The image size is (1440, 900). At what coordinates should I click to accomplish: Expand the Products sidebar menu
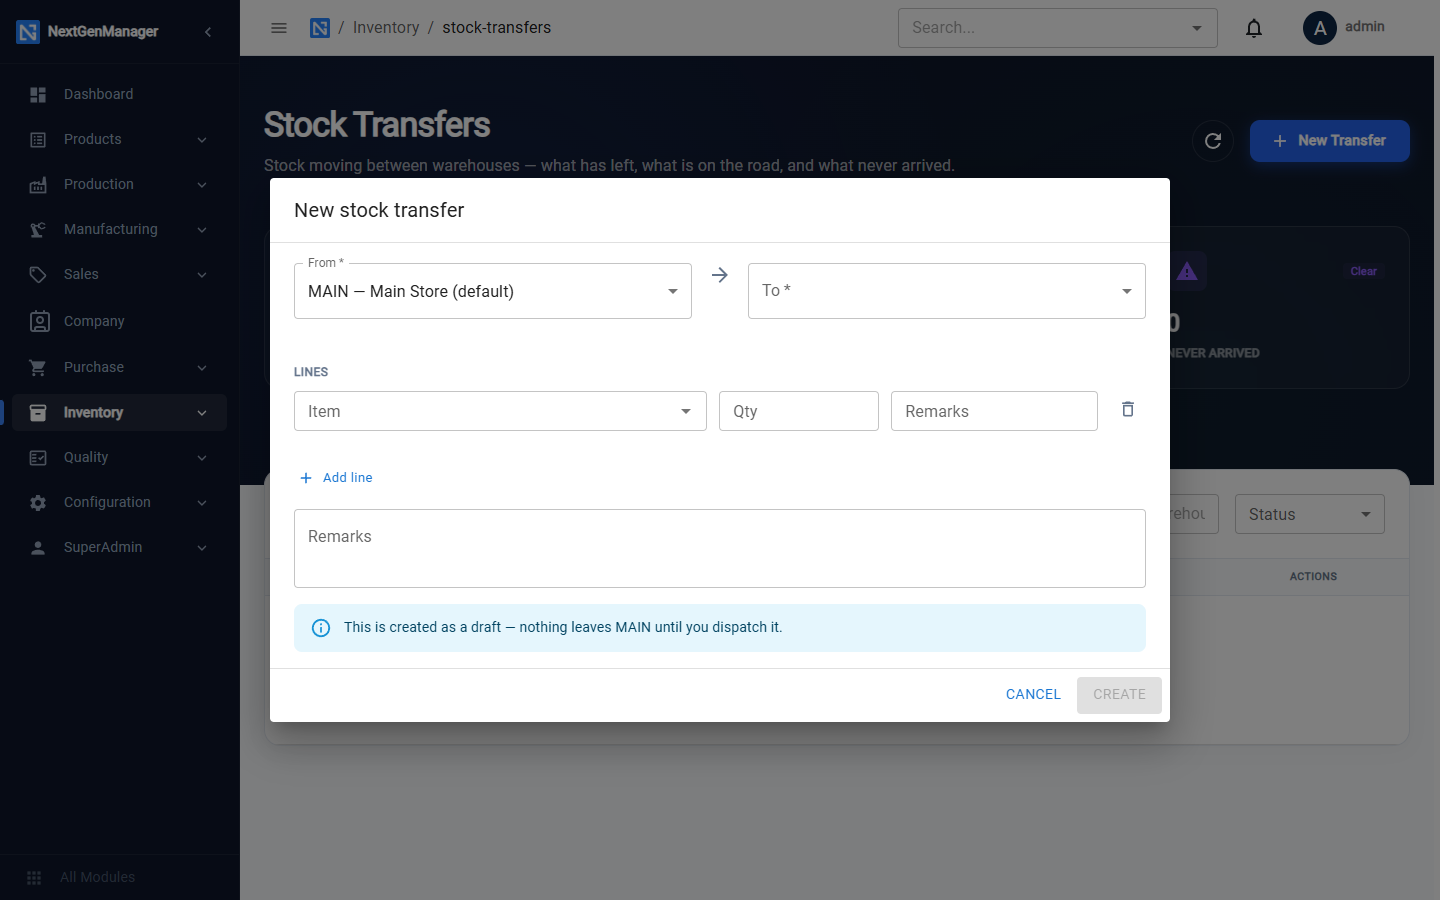click(x=119, y=139)
